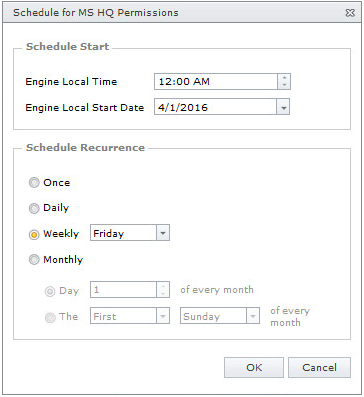Open the Engine Local Start Date picker arrow

click(x=283, y=108)
